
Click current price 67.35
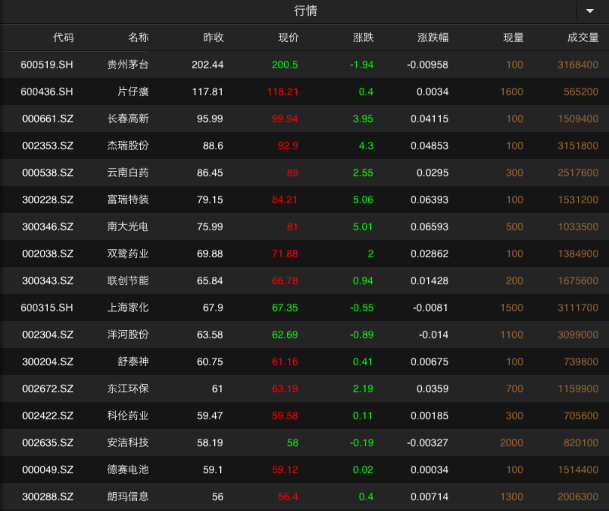[x=285, y=308]
